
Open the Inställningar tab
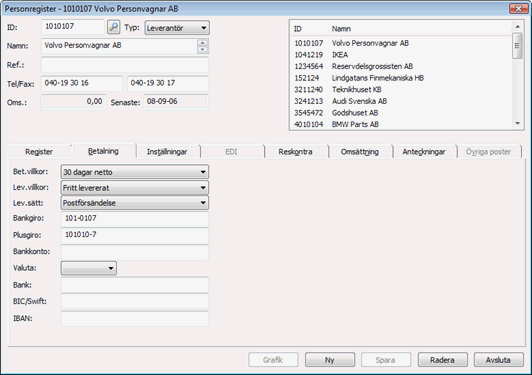pos(167,152)
